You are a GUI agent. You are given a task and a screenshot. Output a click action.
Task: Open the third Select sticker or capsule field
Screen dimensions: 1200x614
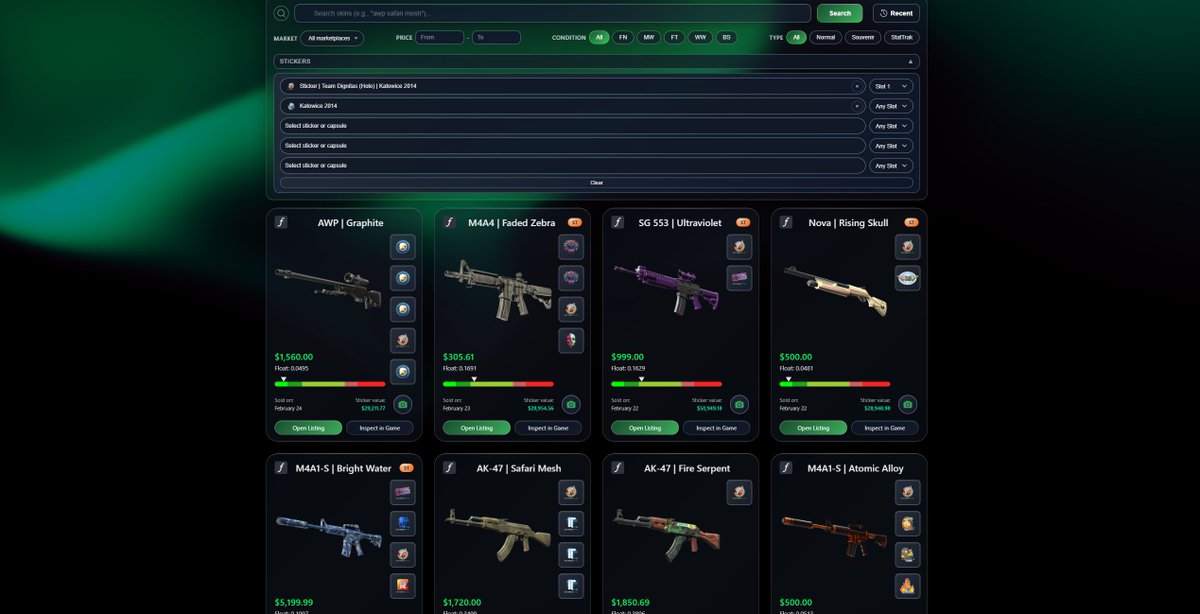pyautogui.click(x=573, y=126)
